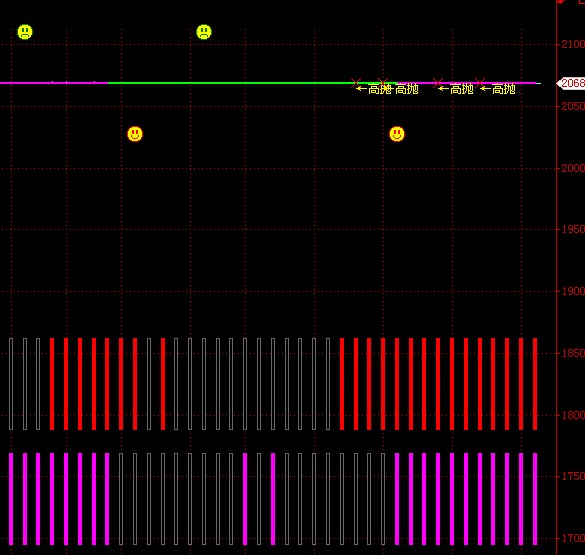Click the magenta price line segment at far left
The image size is (585, 555).
pos(54,83)
